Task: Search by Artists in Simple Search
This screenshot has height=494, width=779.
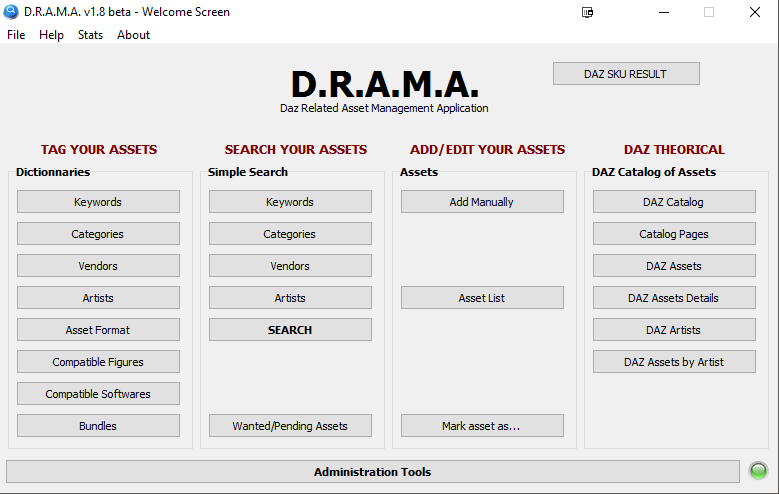Action: pos(290,298)
